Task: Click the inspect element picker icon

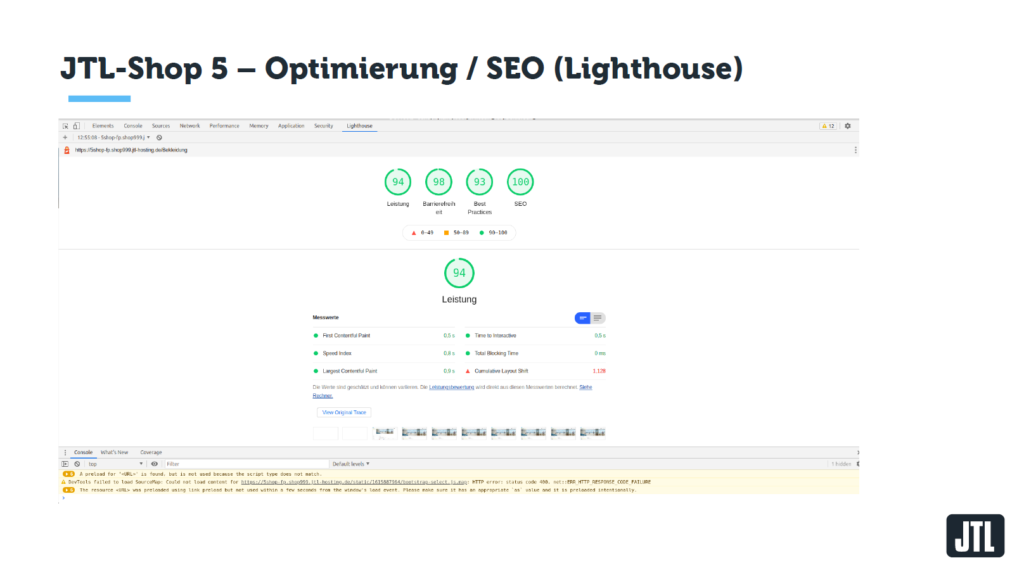Action: tap(66, 126)
